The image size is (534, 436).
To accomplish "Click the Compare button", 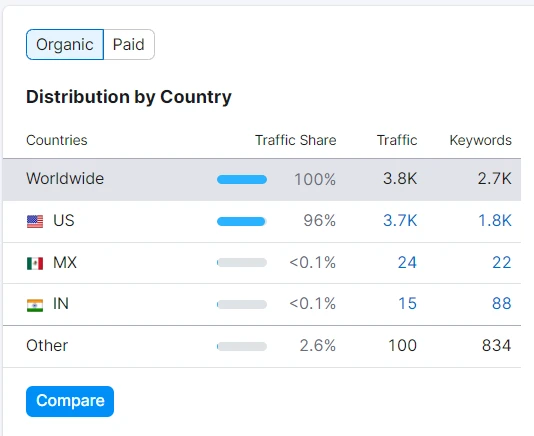I will coord(70,401).
